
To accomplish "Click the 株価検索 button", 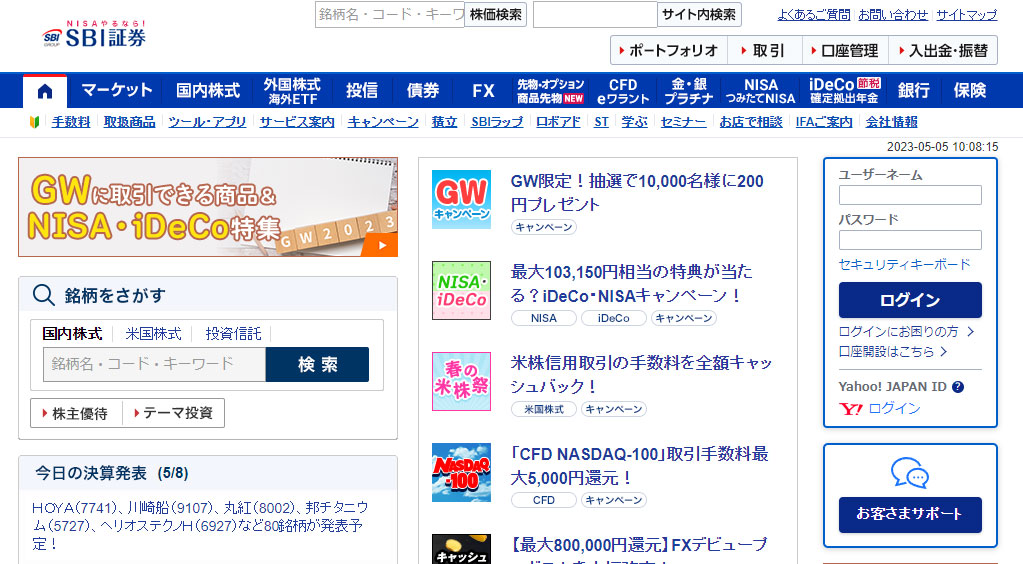I will tap(496, 14).
